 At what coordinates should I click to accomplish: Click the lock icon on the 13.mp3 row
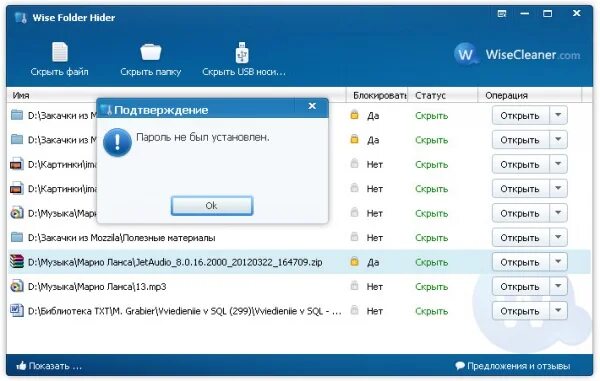coord(354,286)
